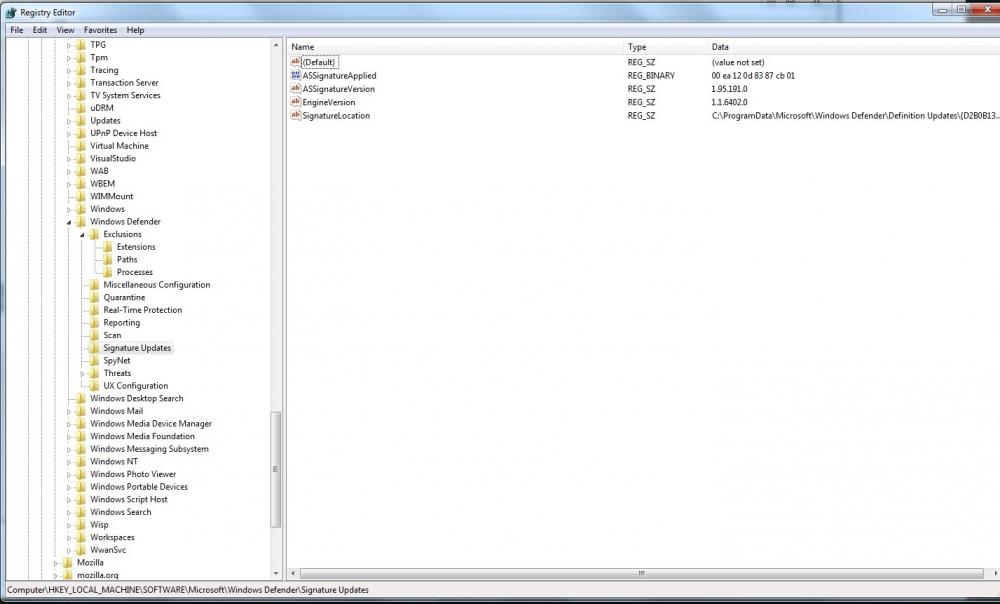Click the Processes folder icon

pyautogui.click(x=107, y=272)
